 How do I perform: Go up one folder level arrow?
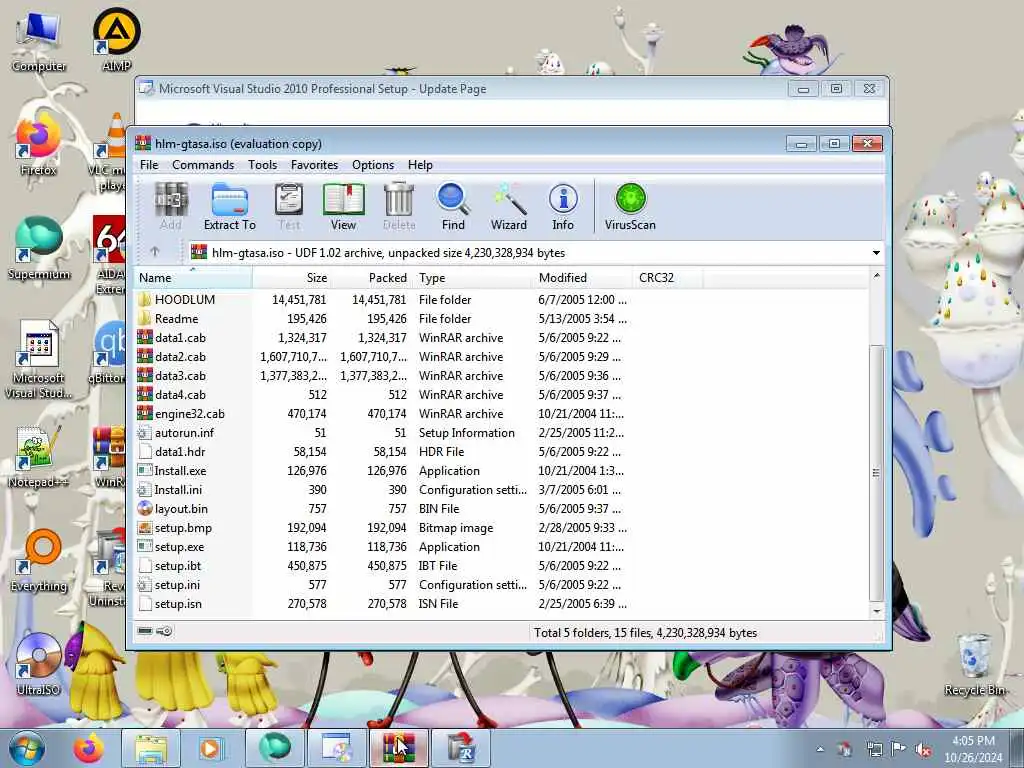coord(155,251)
